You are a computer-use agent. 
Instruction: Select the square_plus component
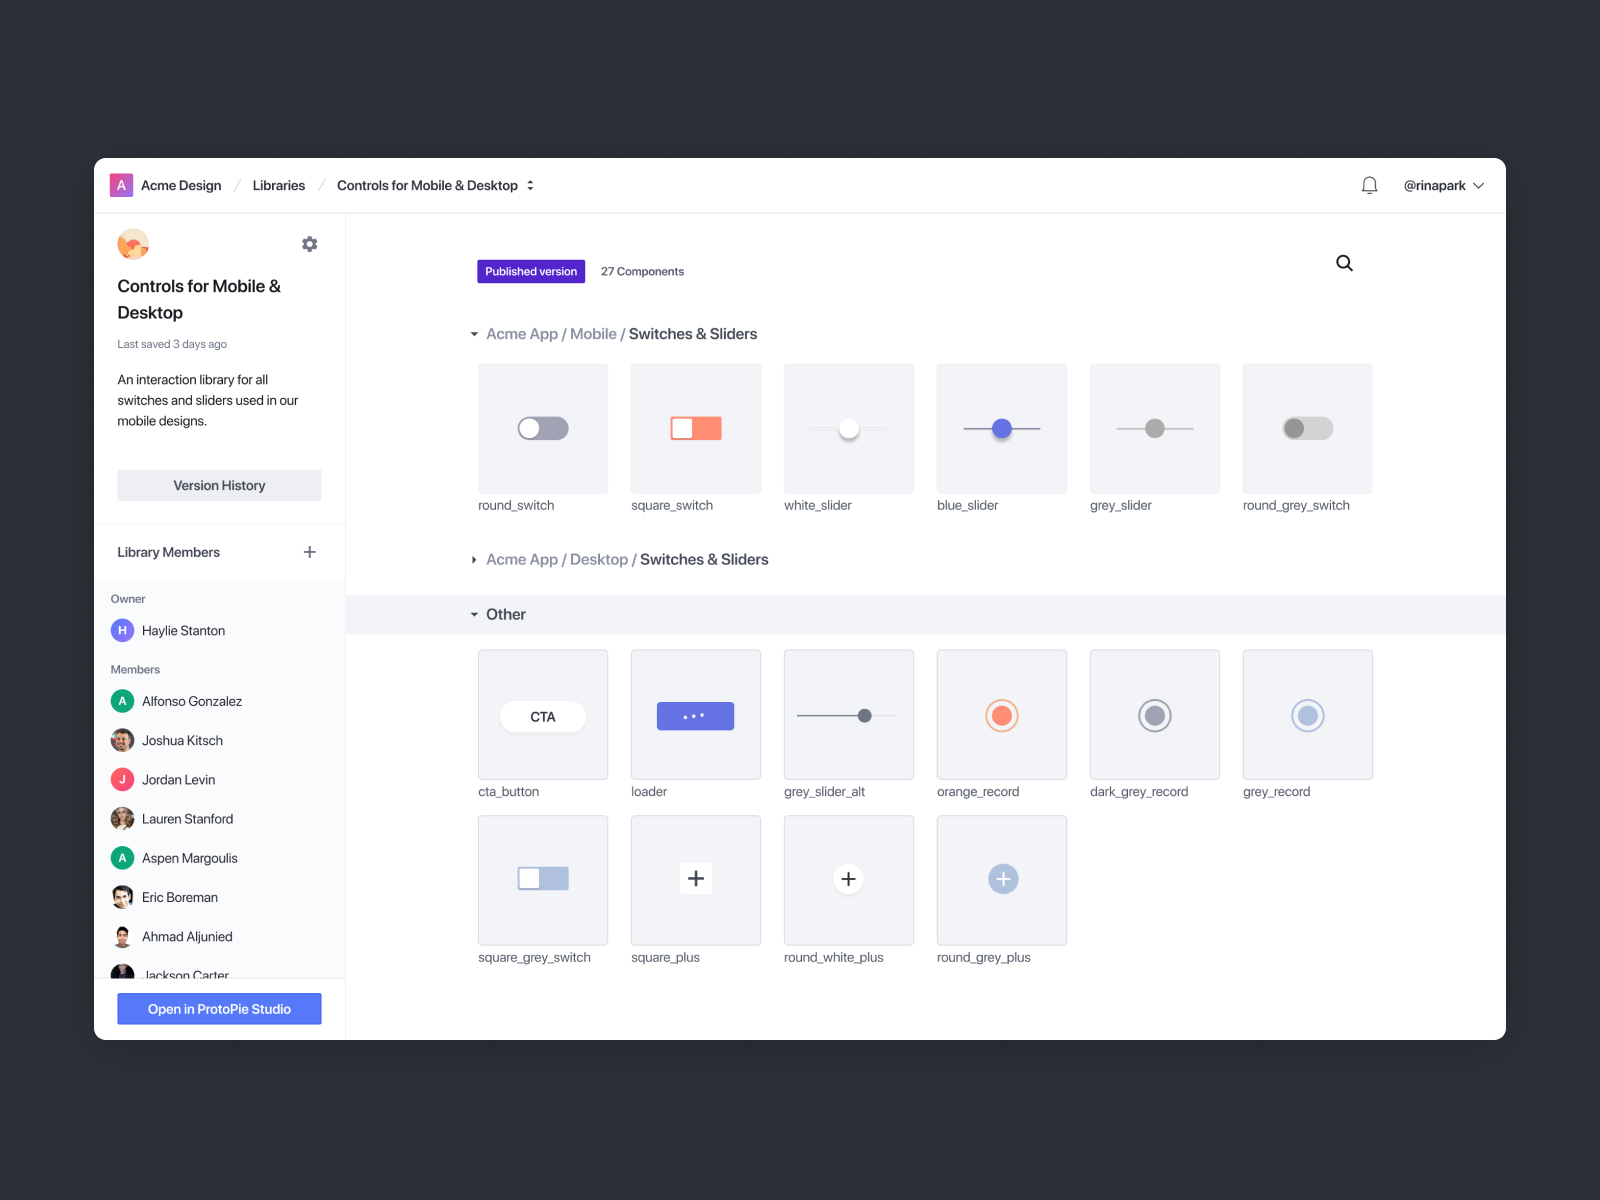click(x=696, y=880)
